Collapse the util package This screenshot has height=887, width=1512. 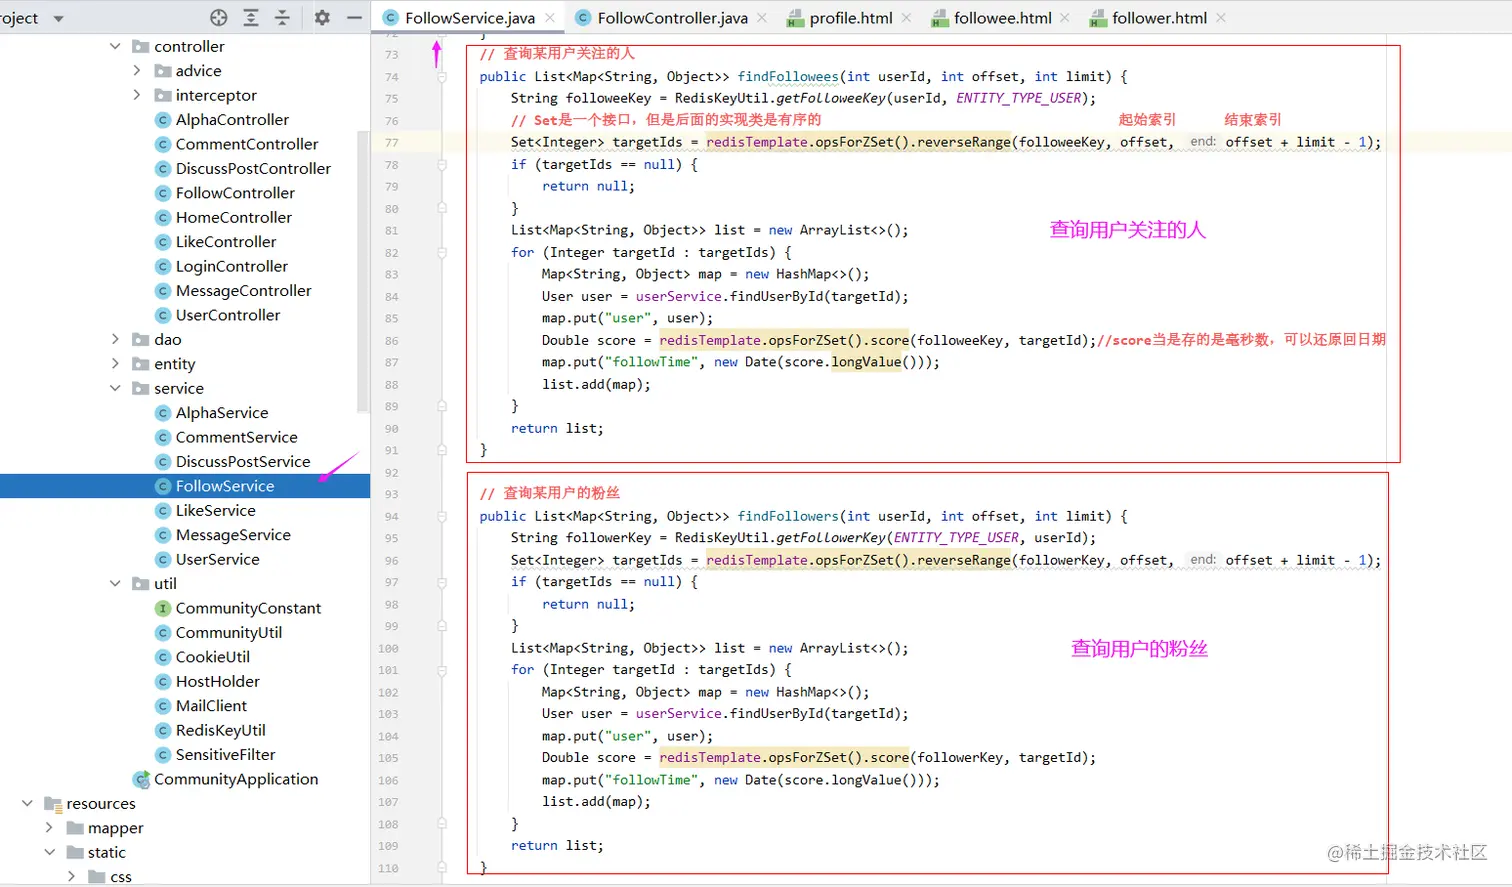[115, 583]
